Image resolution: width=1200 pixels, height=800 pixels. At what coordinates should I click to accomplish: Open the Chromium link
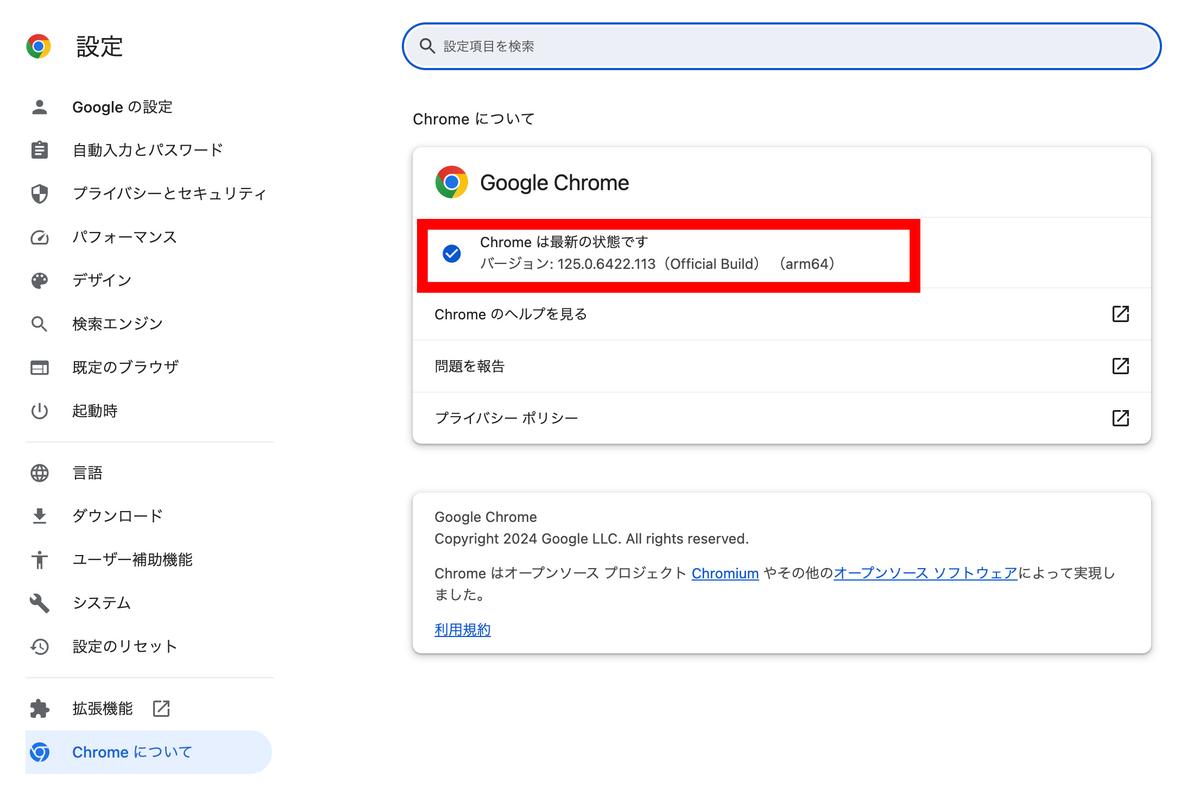click(x=725, y=573)
